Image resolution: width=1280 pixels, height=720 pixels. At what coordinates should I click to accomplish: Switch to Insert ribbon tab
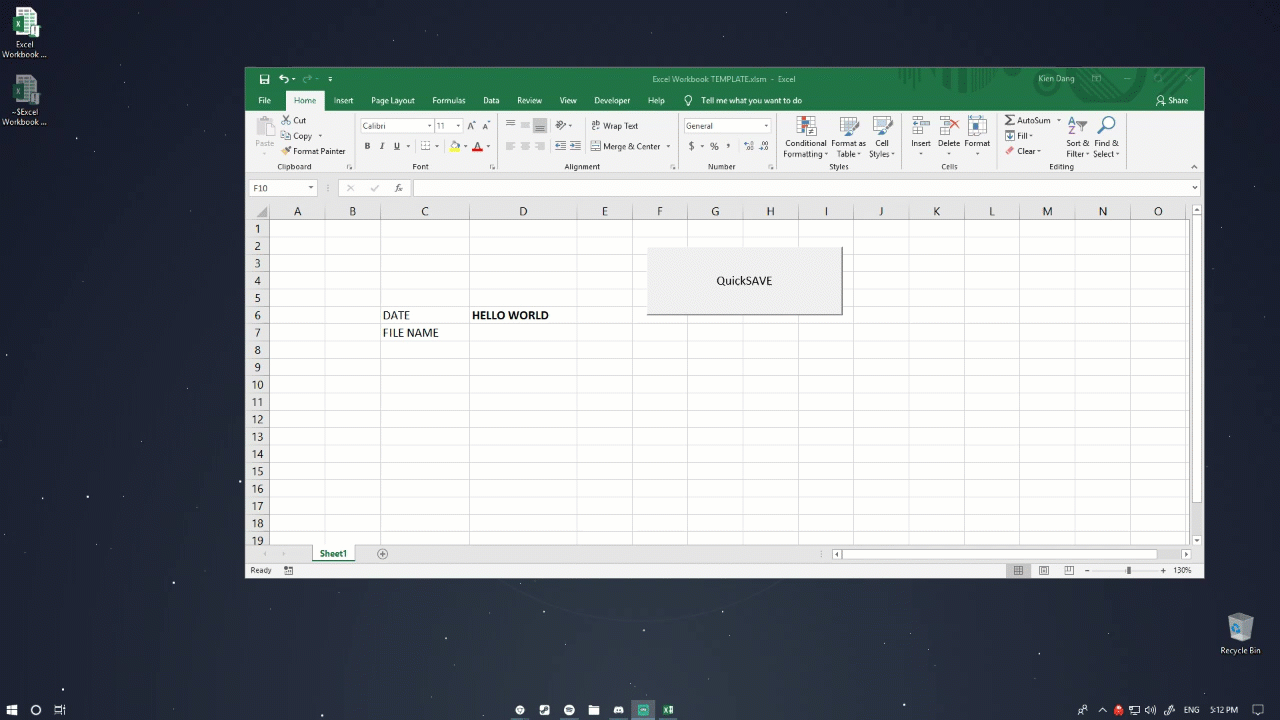tap(343, 100)
